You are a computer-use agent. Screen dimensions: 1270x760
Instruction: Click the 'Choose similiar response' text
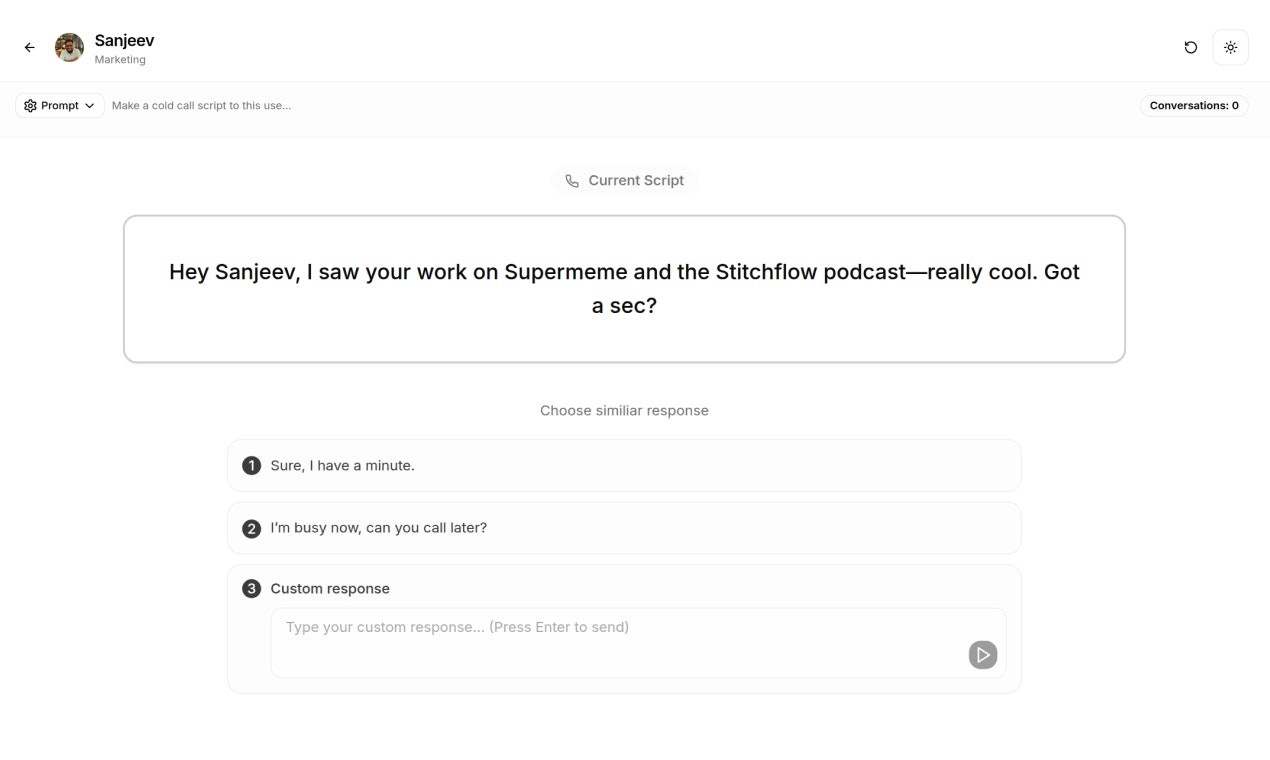coord(624,410)
